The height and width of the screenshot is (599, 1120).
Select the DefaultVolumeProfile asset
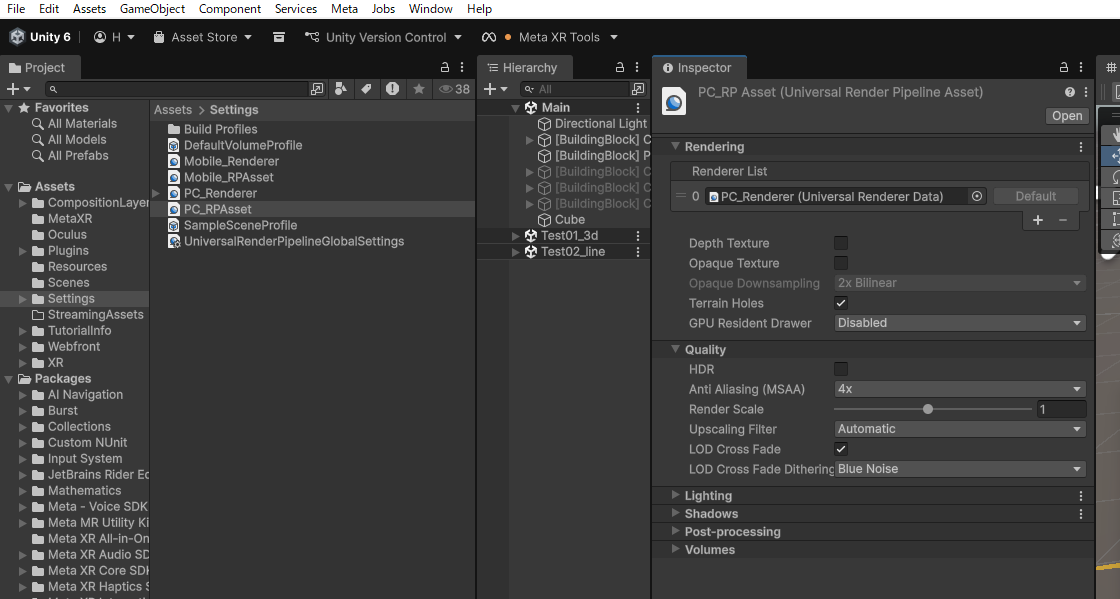243,145
